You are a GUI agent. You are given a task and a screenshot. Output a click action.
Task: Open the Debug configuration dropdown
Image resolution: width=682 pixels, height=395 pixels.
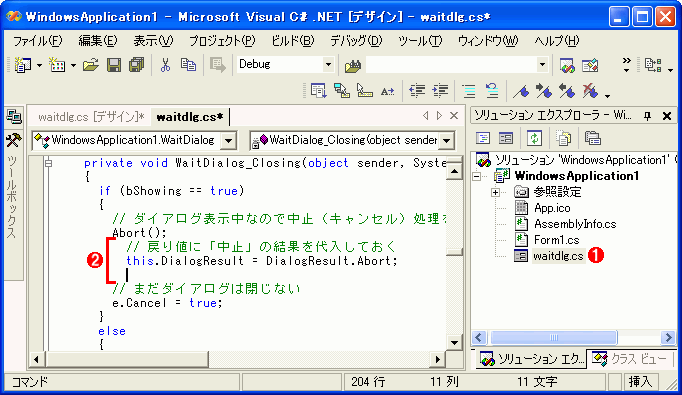coord(328,65)
